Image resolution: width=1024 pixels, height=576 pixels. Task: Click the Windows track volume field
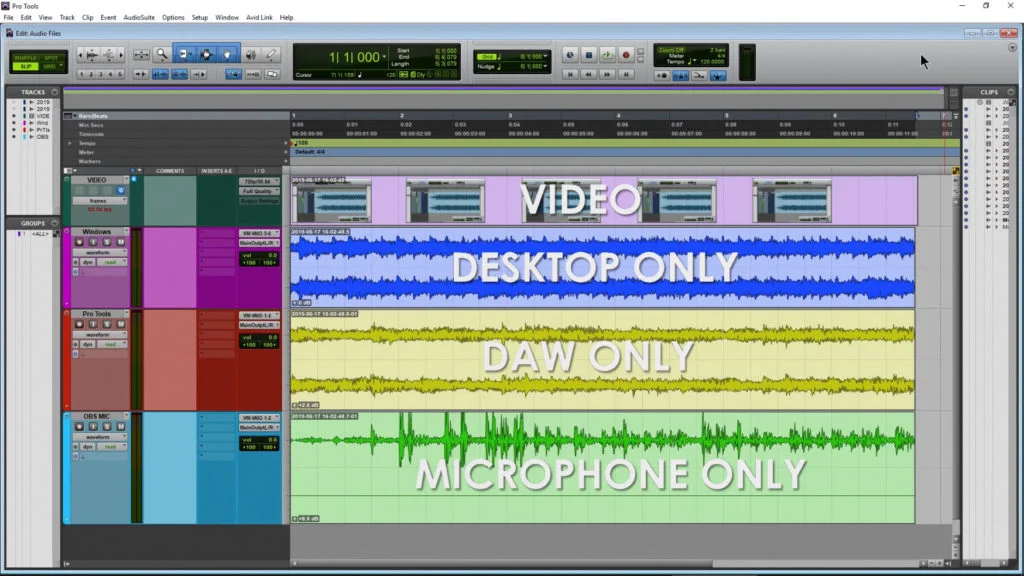pyautogui.click(x=259, y=255)
